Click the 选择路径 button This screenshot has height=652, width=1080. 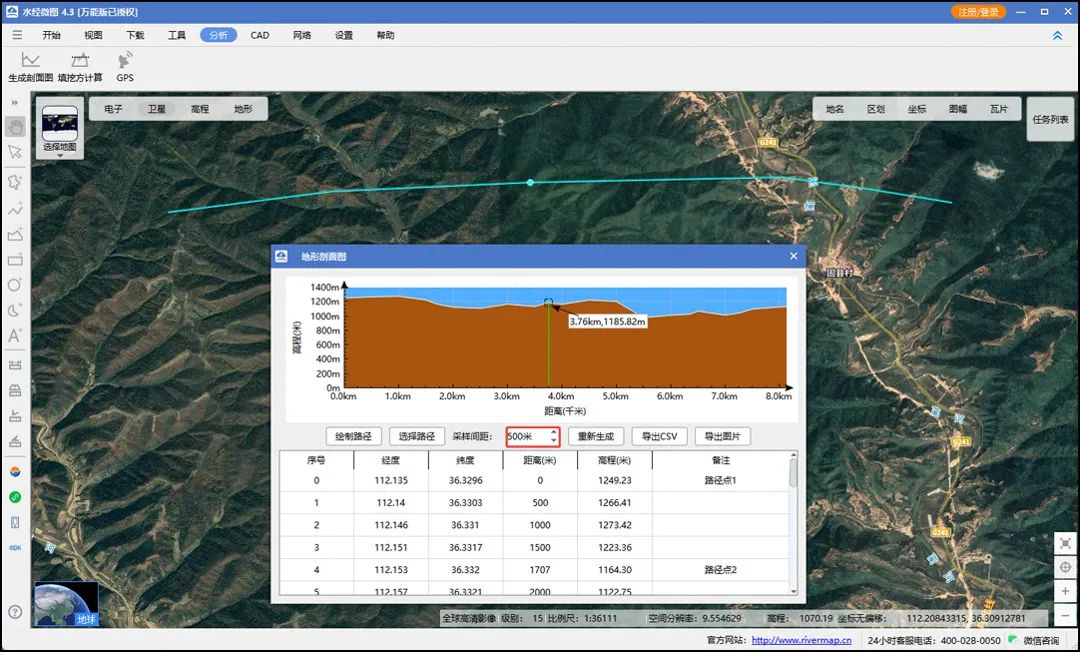417,436
